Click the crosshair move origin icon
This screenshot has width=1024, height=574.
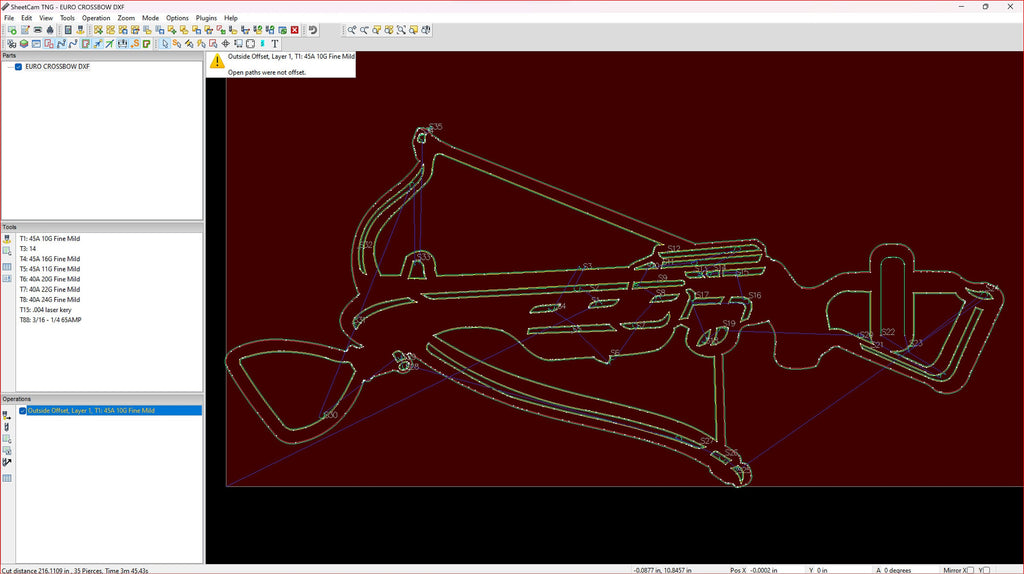[225, 44]
